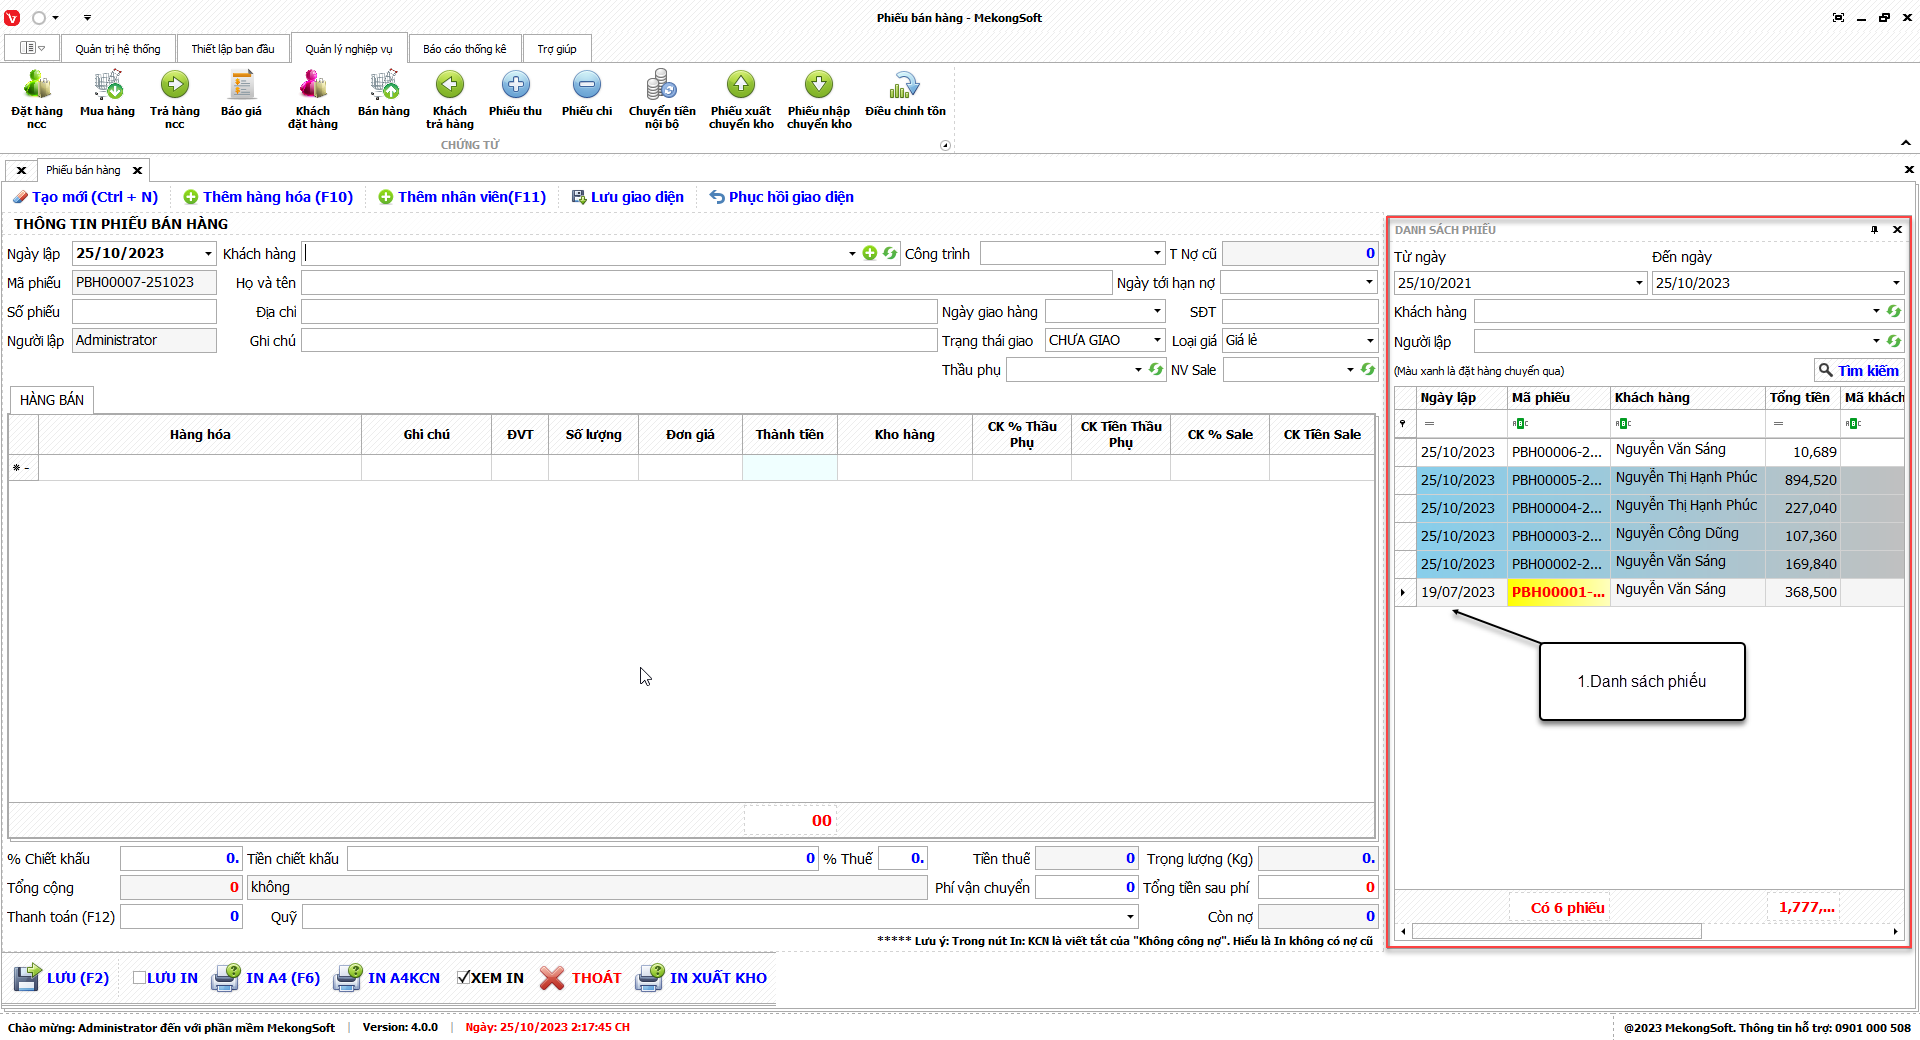The image size is (1920, 1040).
Task: Switch to Báo cáo thống kê tab
Action: pos(464,49)
